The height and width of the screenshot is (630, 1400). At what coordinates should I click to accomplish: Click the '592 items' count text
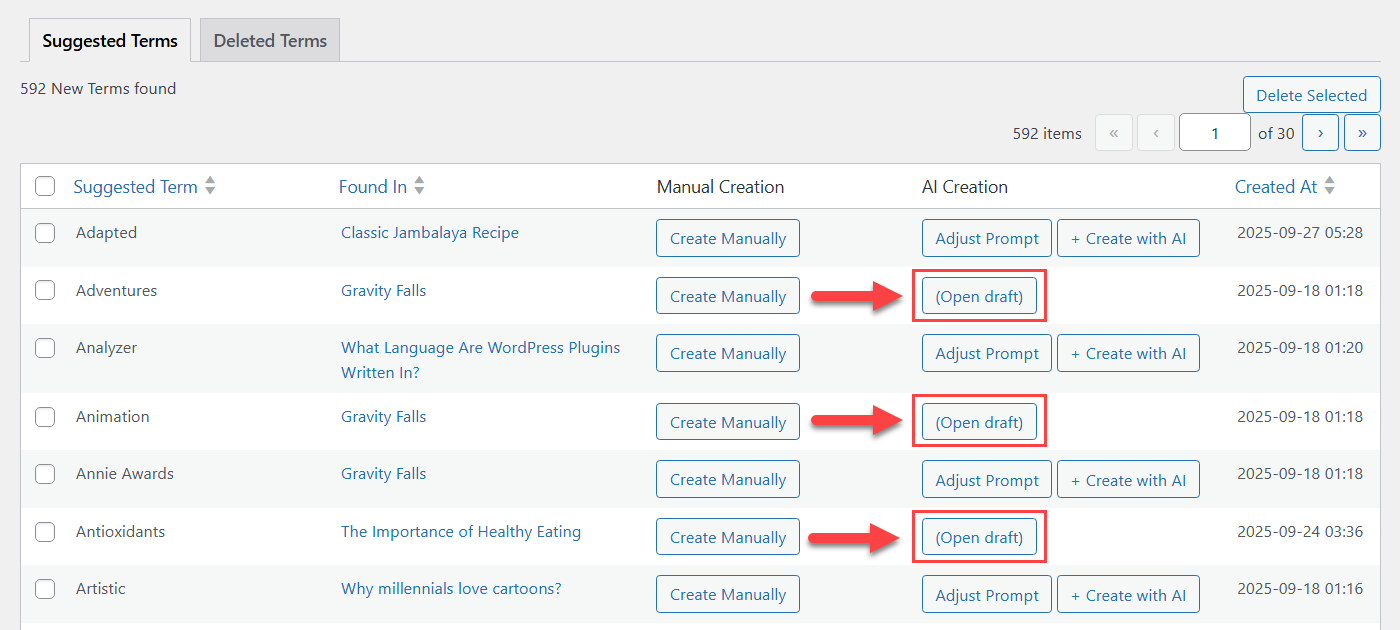click(1047, 133)
